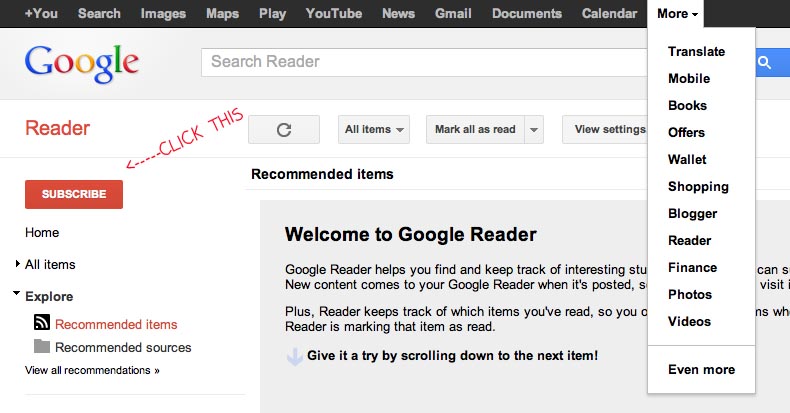Click the folder icon beside Recommended sources
Screen dimensions: 790x413
tap(42, 347)
